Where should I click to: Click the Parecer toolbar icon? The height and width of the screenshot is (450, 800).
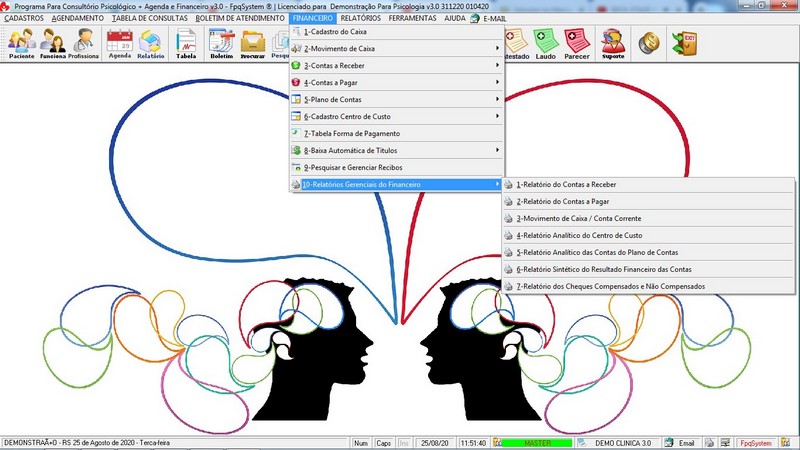click(577, 44)
